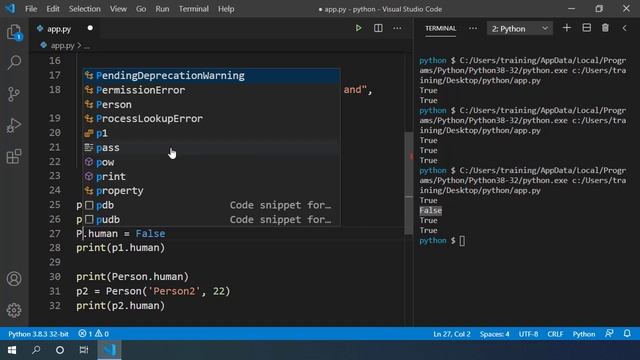Open the Help menu
The width and height of the screenshot is (640, 360).
(226, 9)
